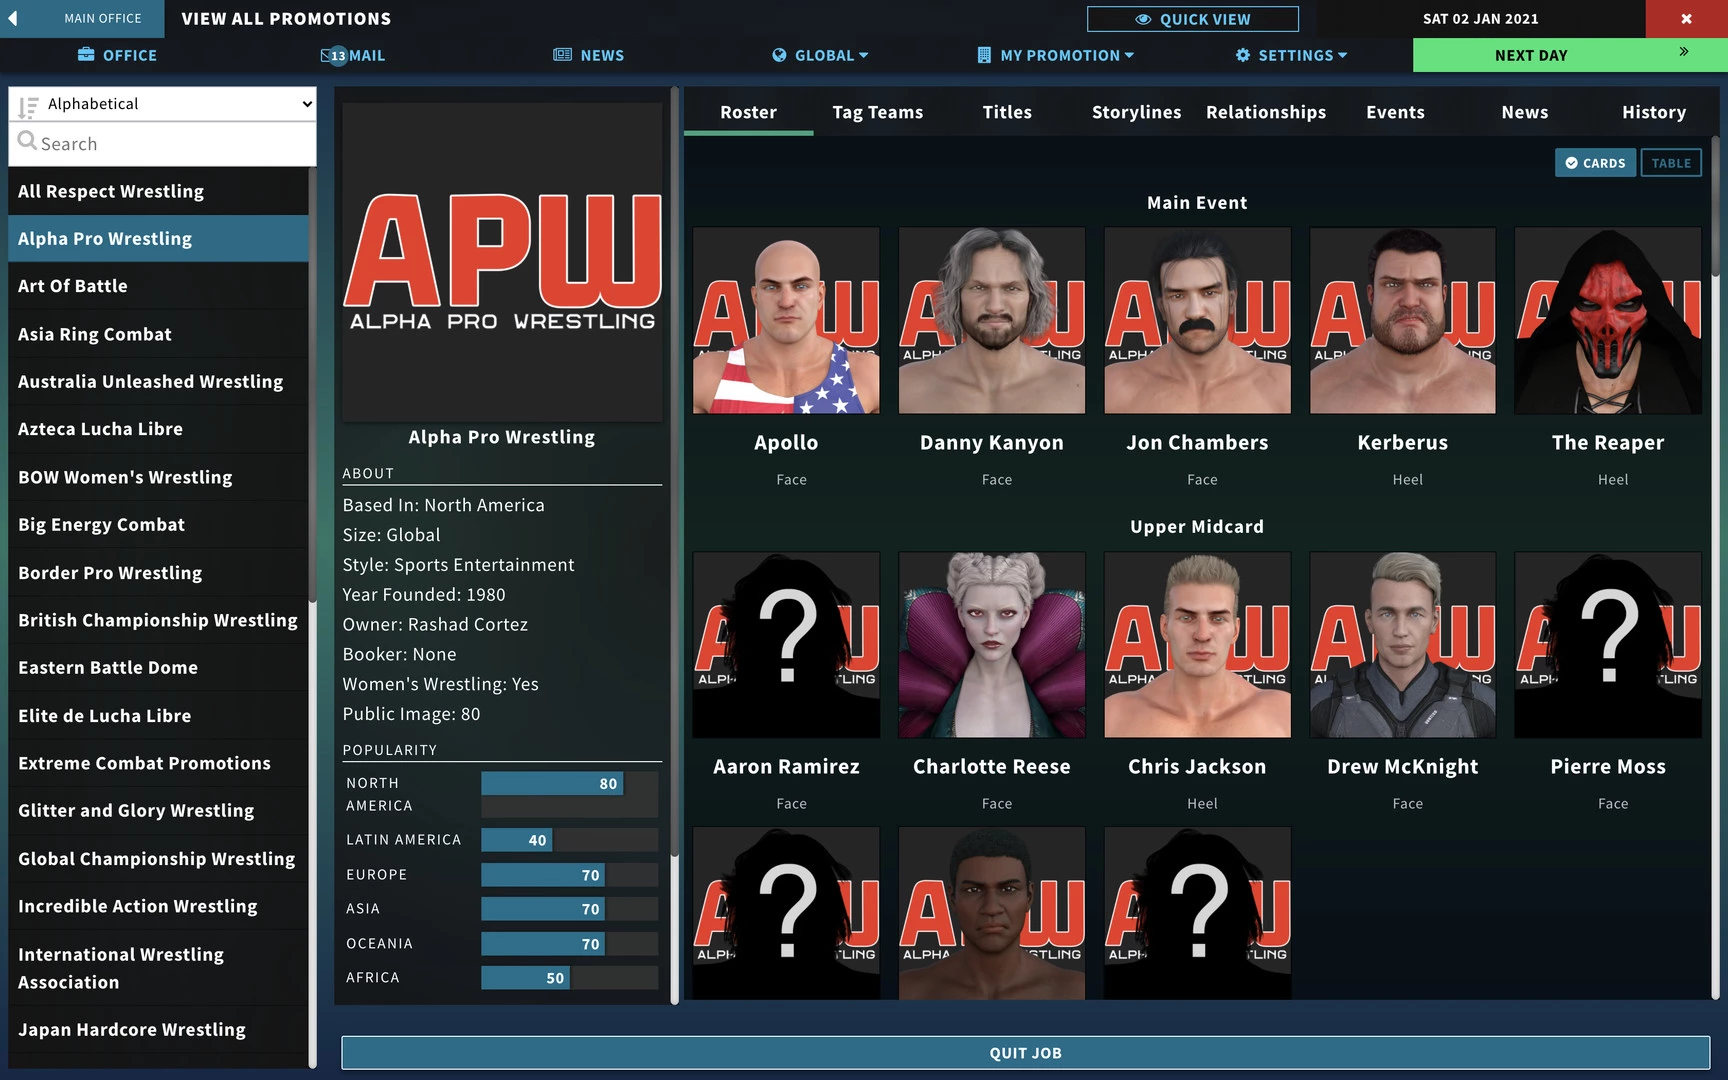Switch roster to Table view

tap(1671, 163)
